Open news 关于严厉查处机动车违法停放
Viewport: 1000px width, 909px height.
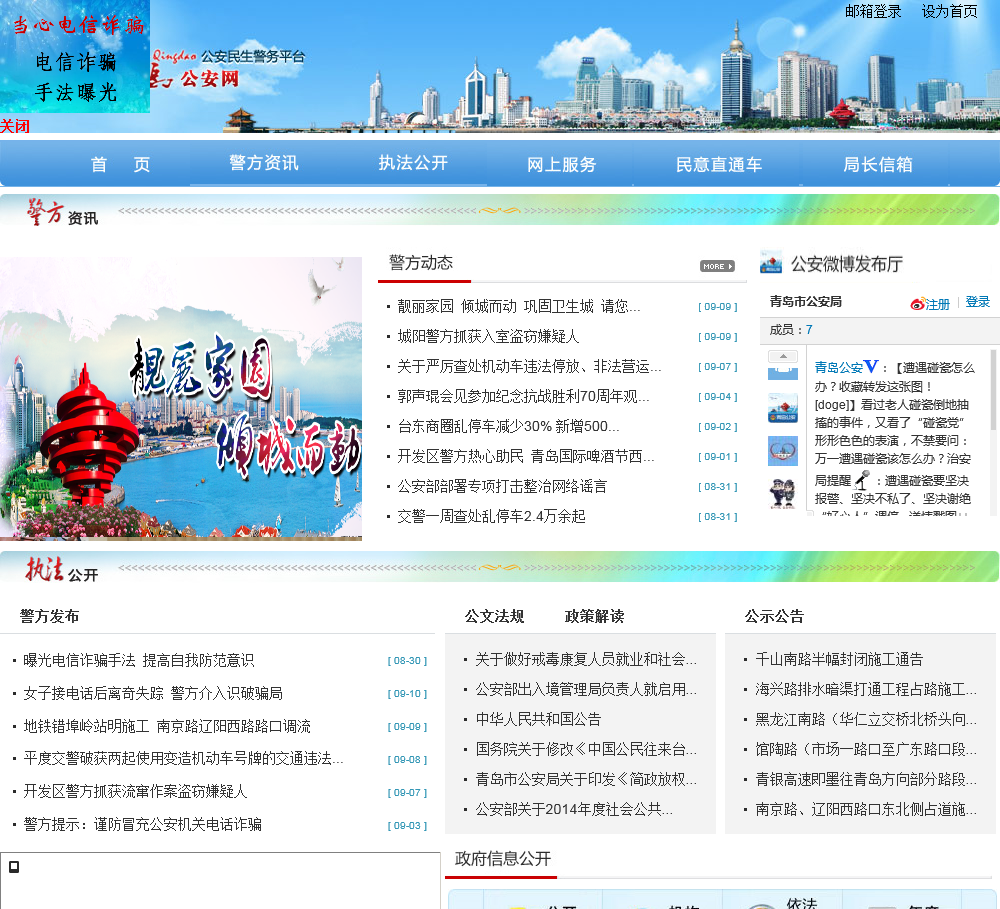pos(529,366)
